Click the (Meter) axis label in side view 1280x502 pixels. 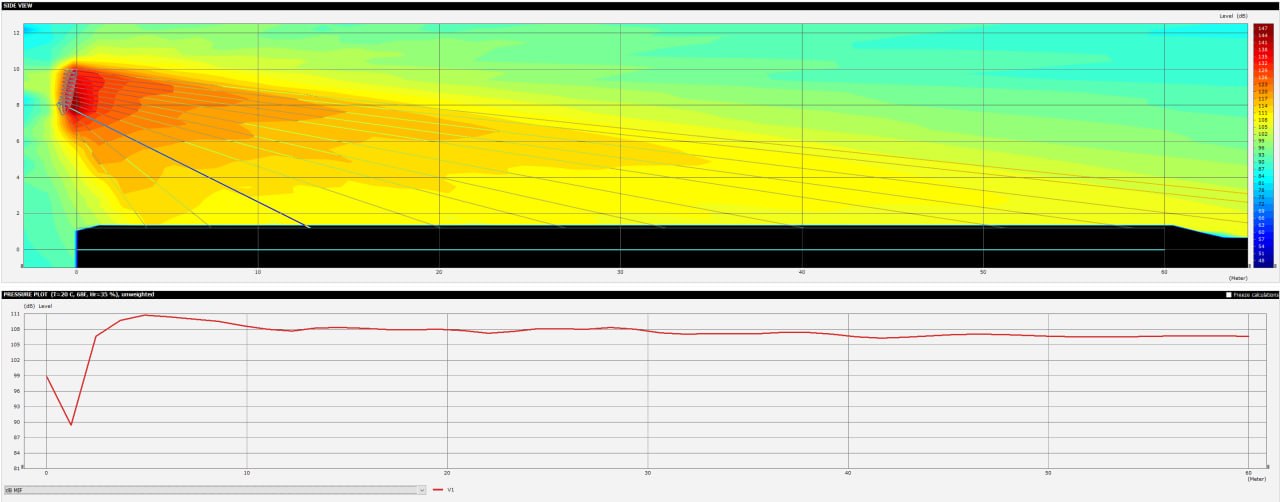(x=1238, y=277)
